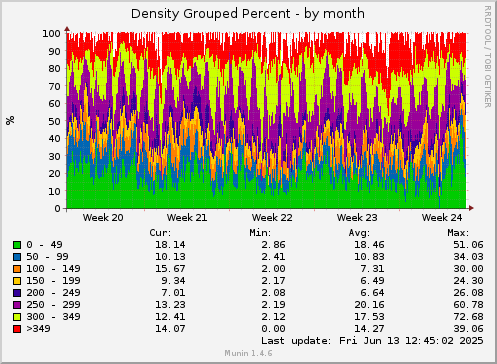
Task: Click current value 9.34 for 150 - 199
Action: [173, 281]
